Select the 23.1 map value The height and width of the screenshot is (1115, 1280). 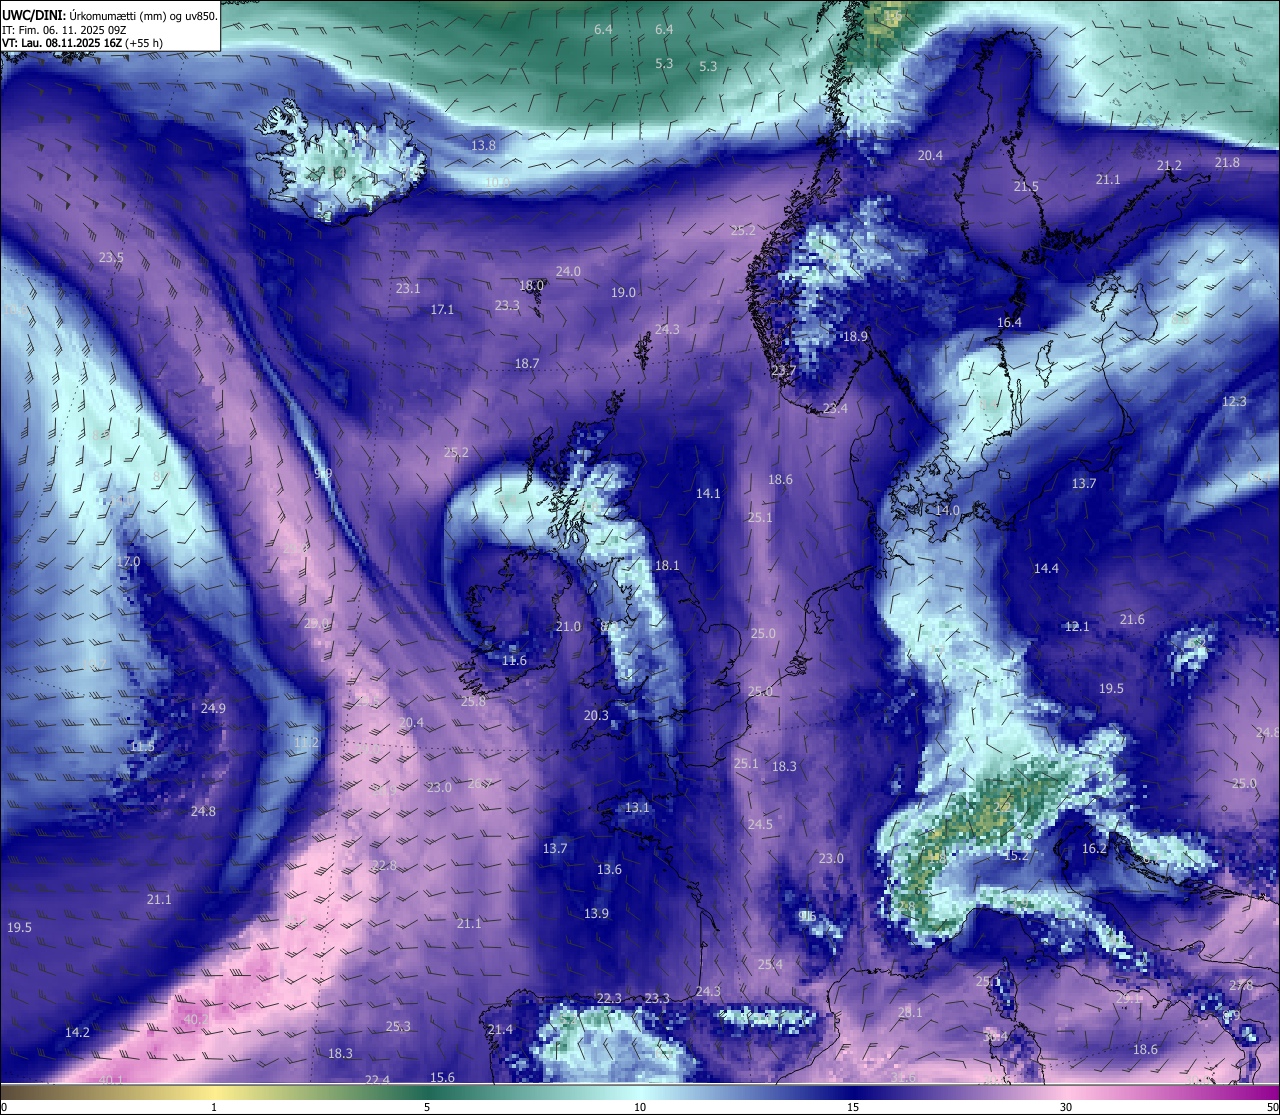(408, 288)
